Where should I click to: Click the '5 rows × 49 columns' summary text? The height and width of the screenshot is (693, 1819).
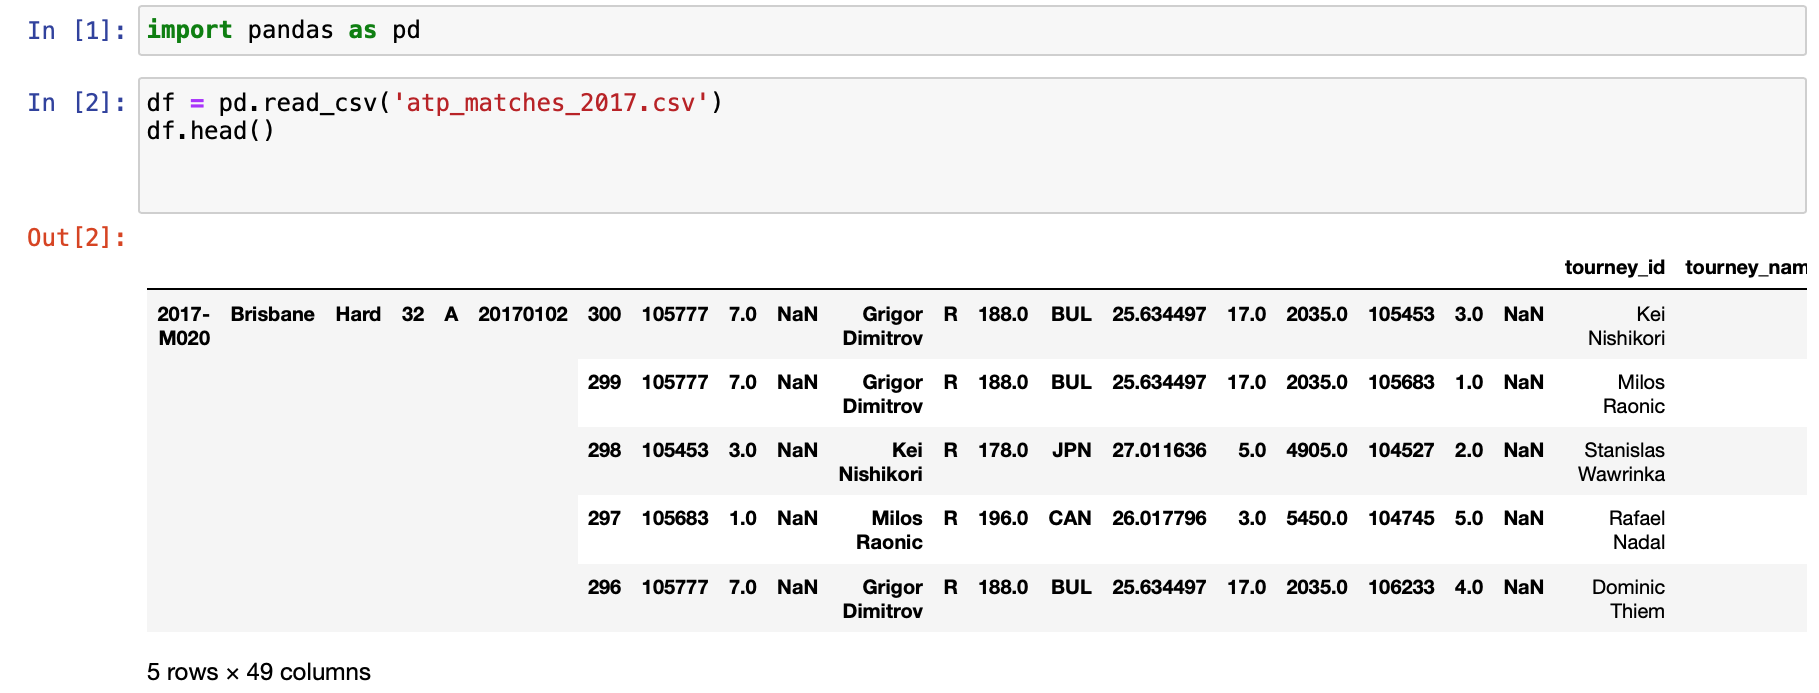tap(259, 672)
